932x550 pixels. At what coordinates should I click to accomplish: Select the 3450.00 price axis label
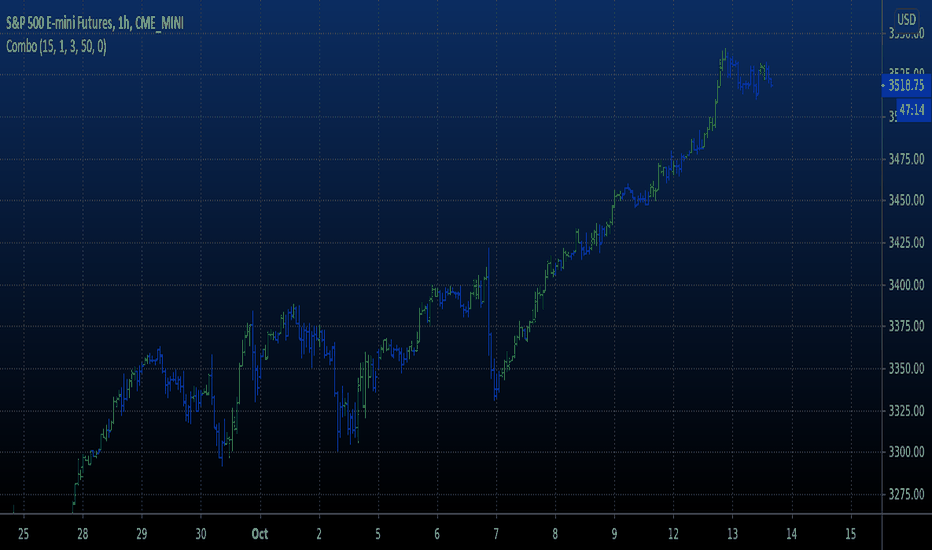(906, 200)
